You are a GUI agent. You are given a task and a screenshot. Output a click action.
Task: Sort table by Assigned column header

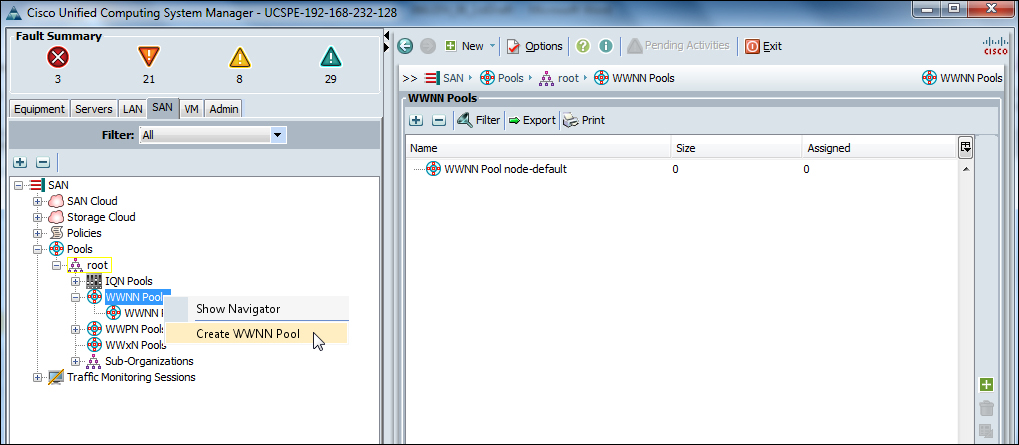[x=879, y=148]
